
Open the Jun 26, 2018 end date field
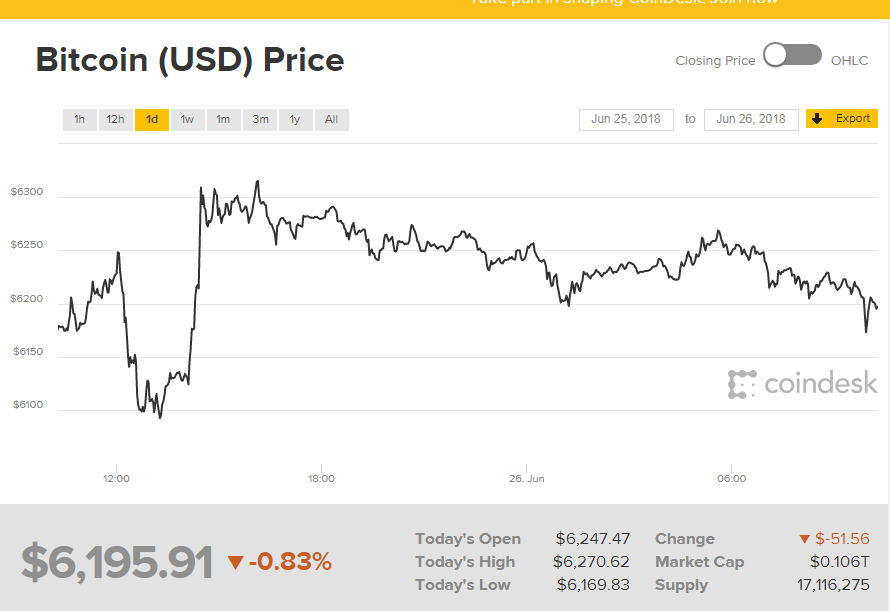[751, 119]
